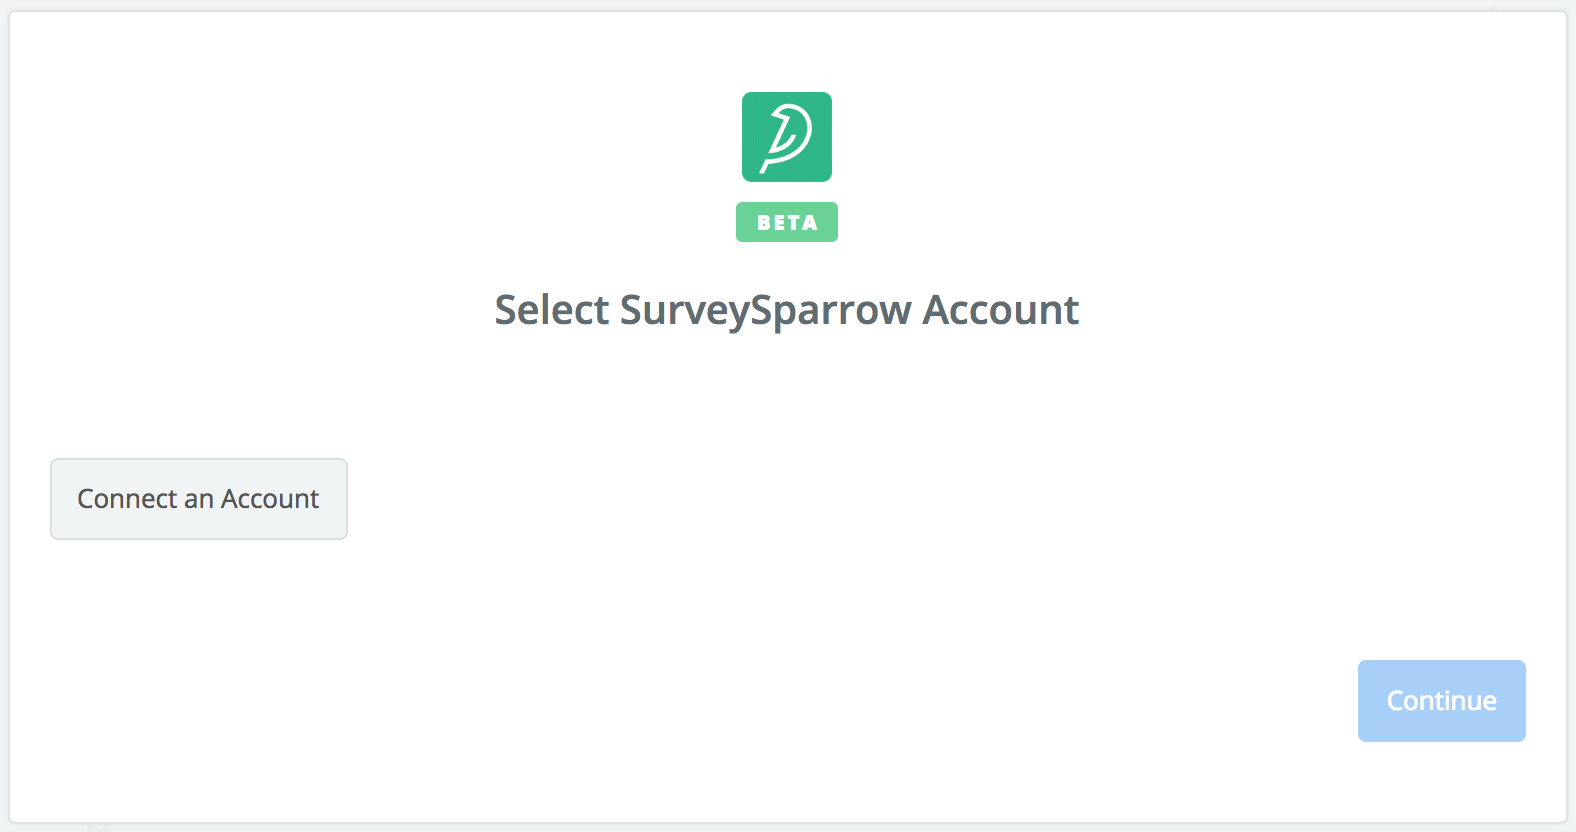The height and width of the screenshot is (832, 1576).
Task: Click the "Continue" text at panel bottom
Action: click(x=1441, y=701)
